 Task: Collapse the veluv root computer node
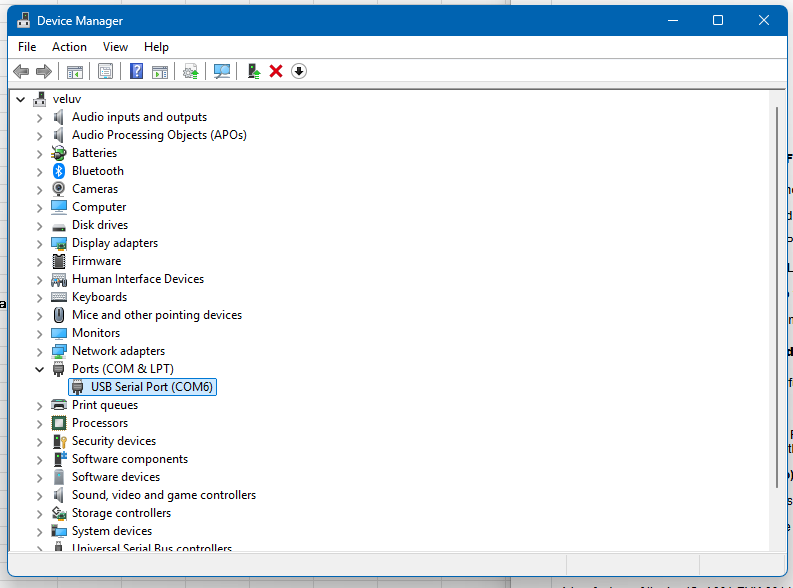point(21,99)
